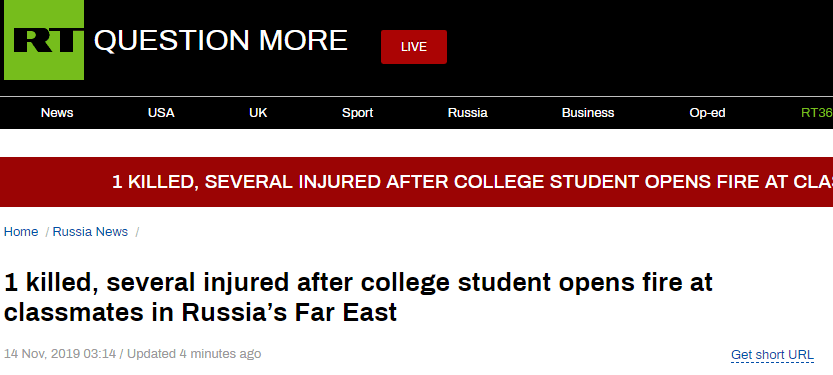Open the Op-ed section

pyautogui.click(x=707, y=113)
